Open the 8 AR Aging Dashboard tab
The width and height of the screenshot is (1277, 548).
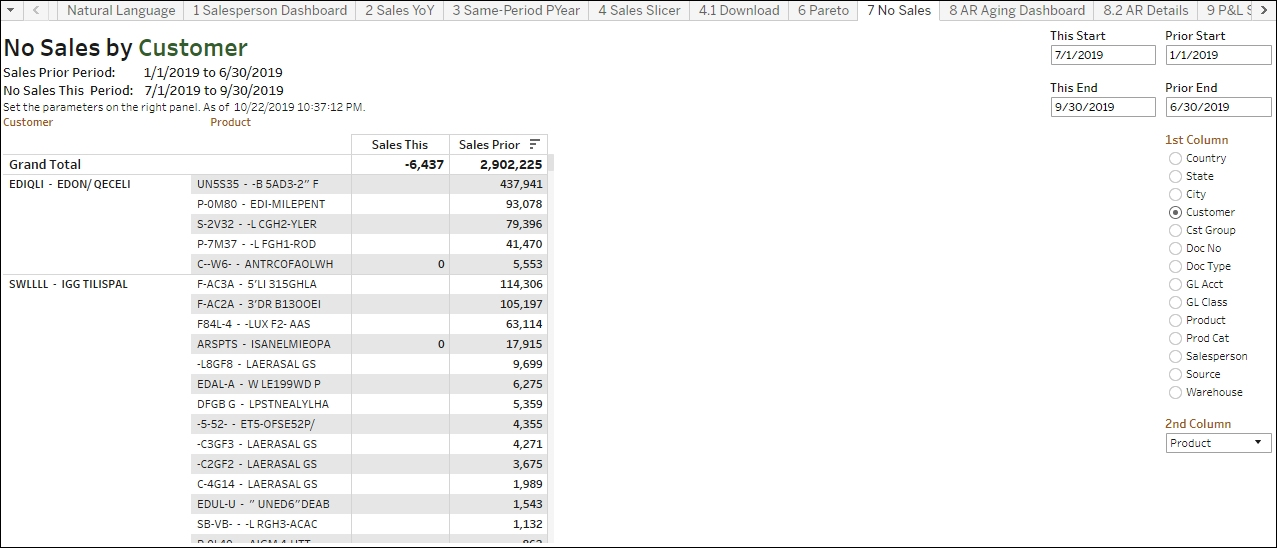point(1016,10)
